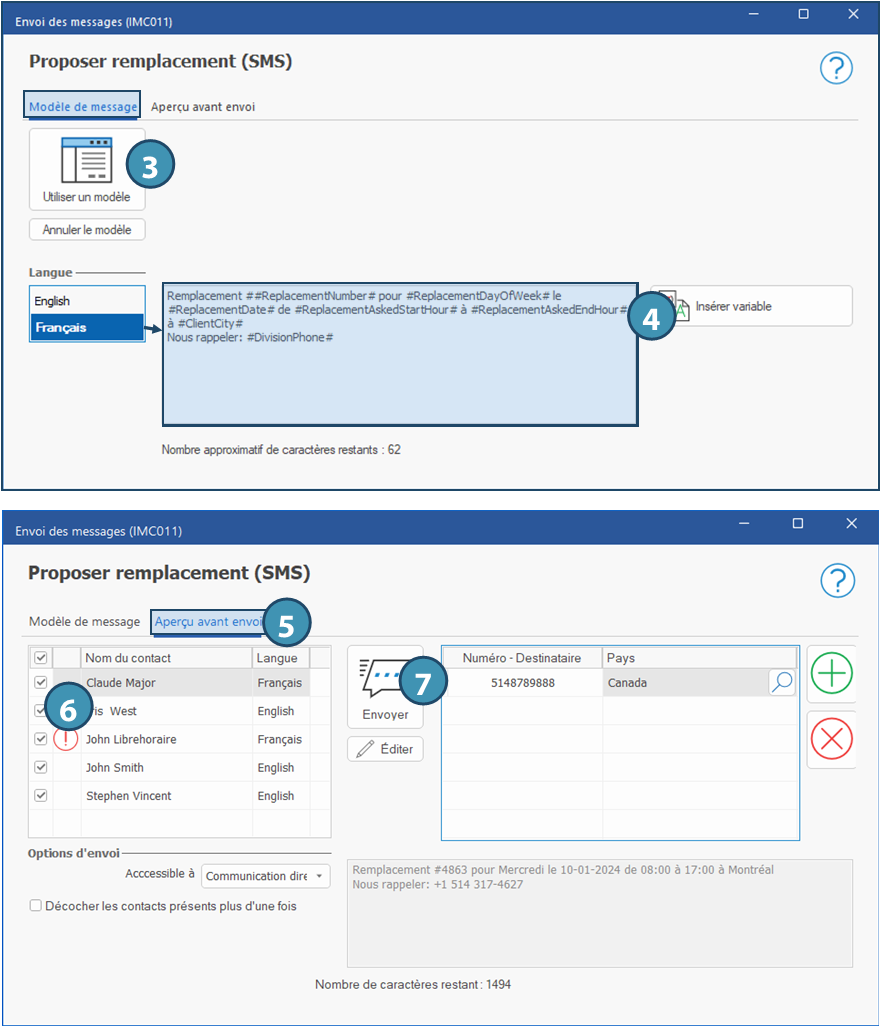Open help in the lower Aperçu window
This screenshot has height=1026, width=880.
pyautogui.click(x=836, y=580)
